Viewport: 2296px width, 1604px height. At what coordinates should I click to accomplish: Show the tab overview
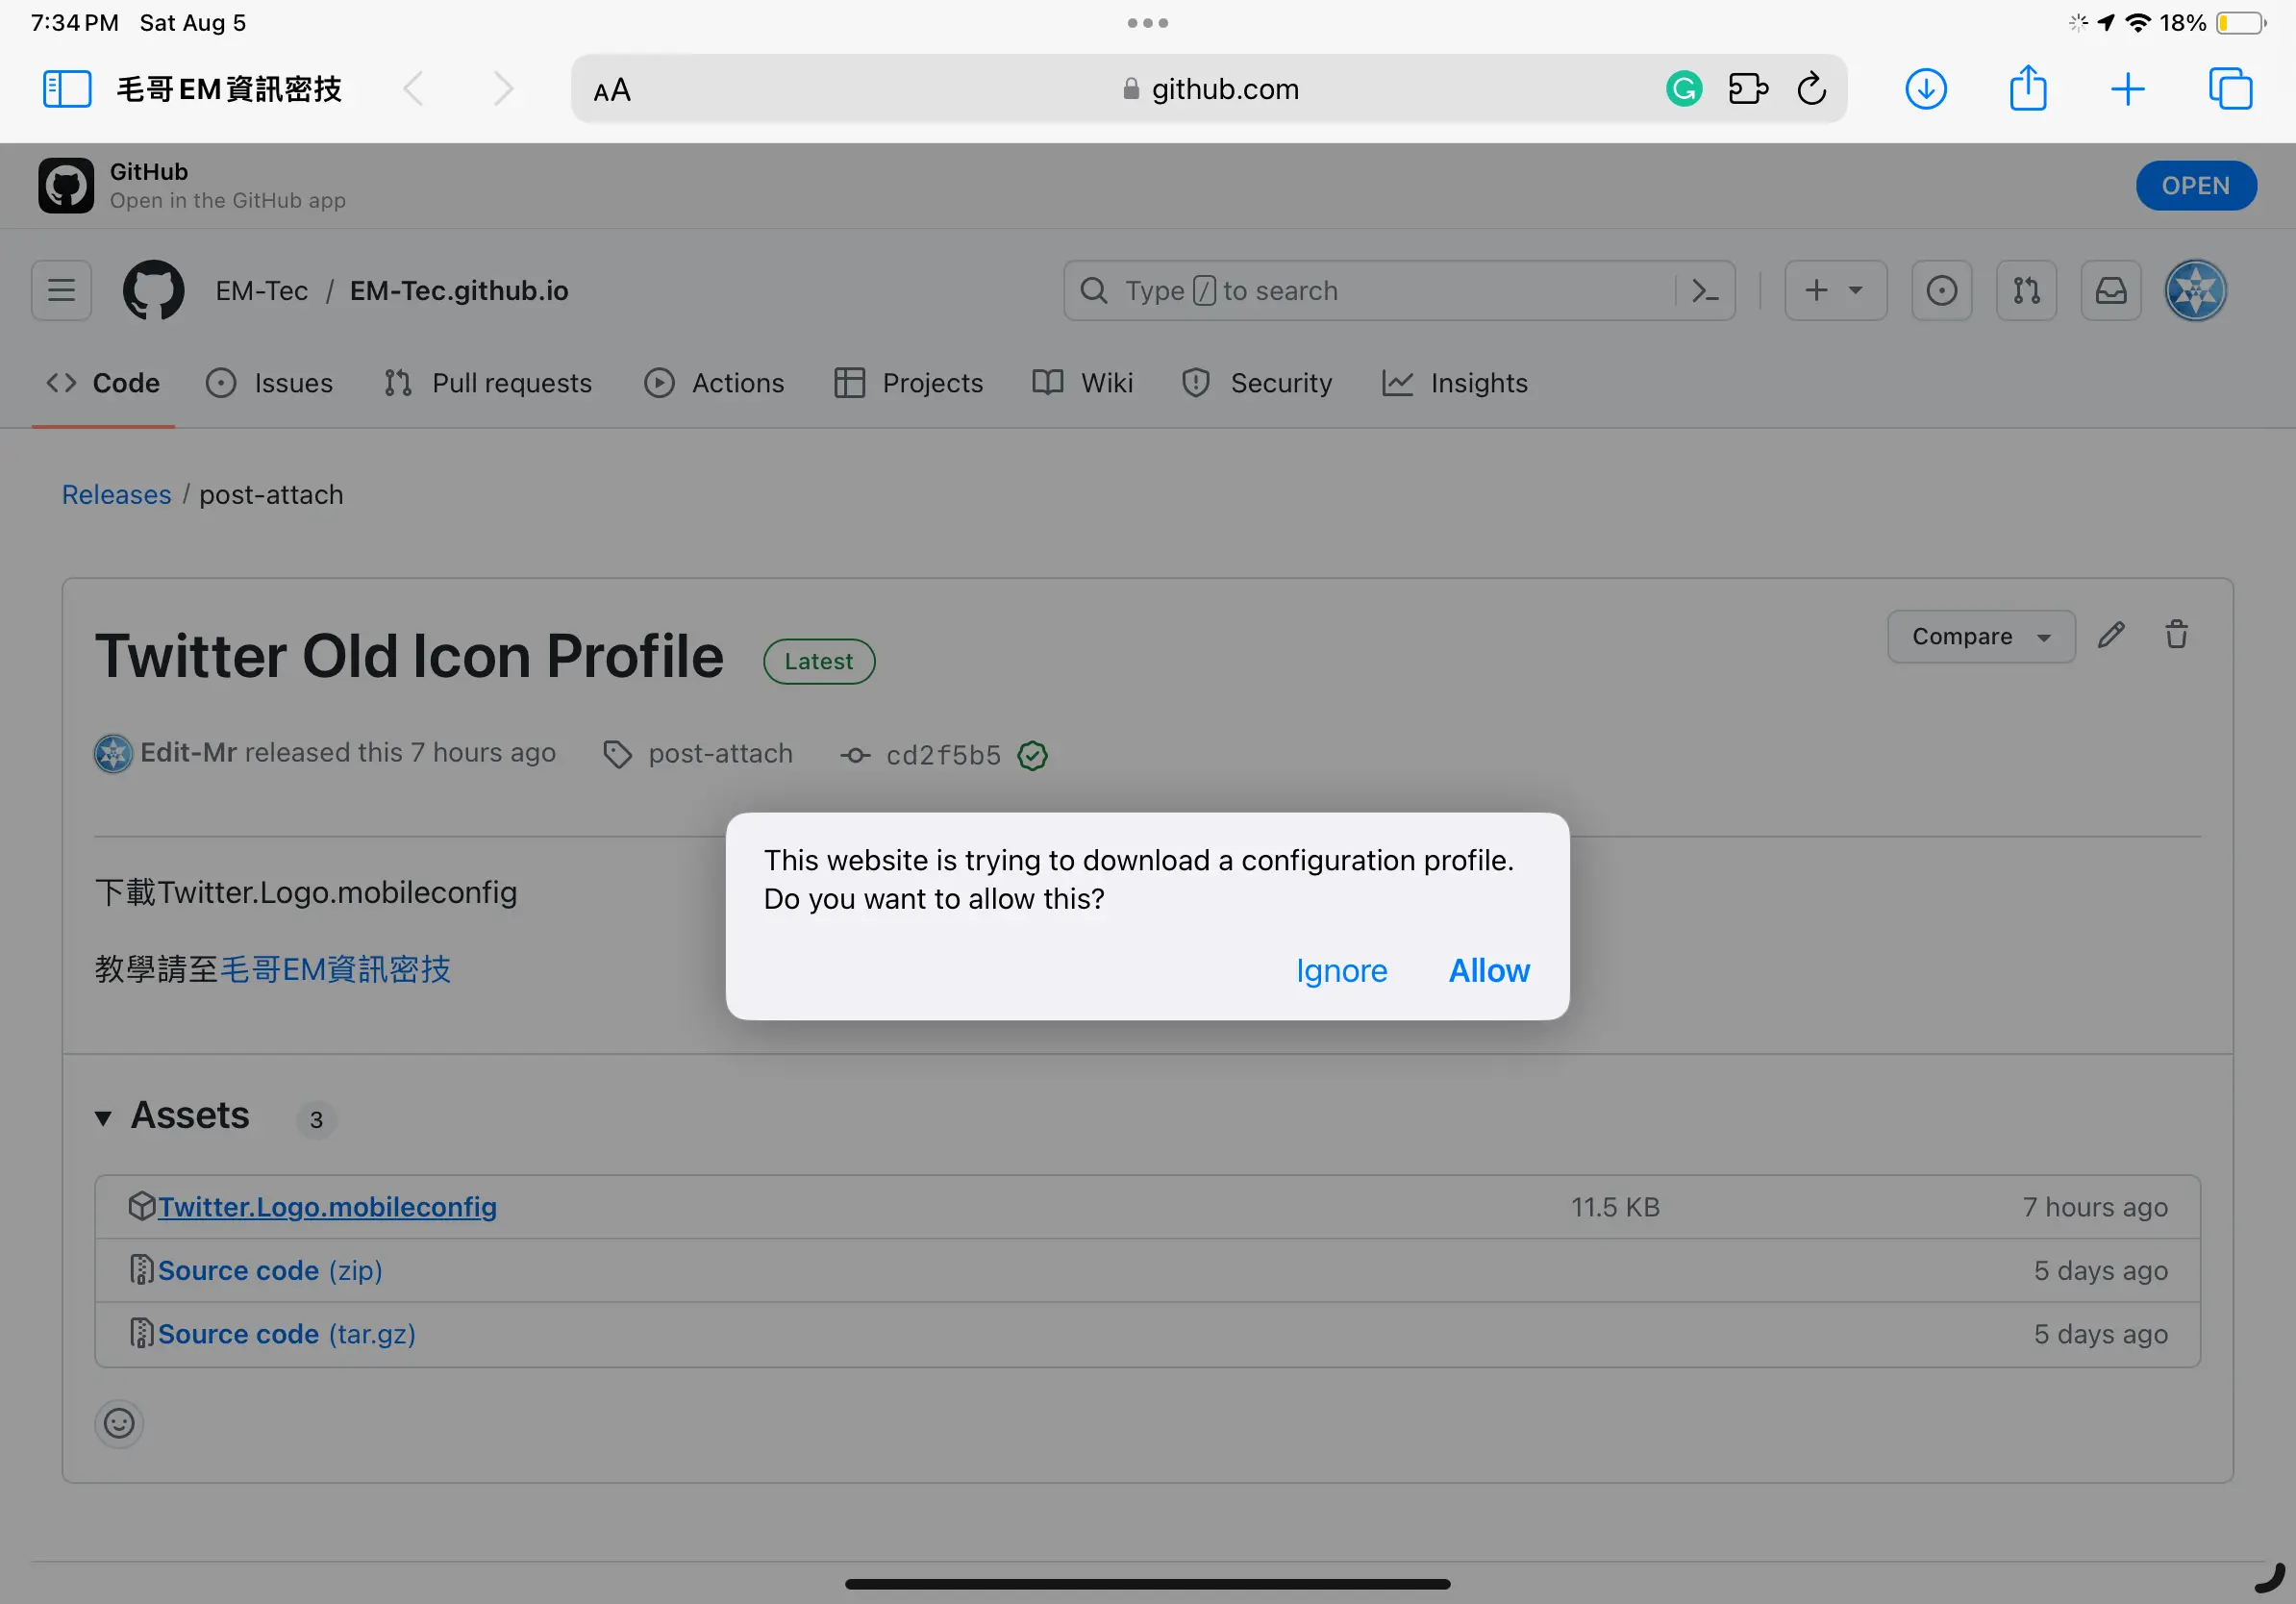coord(2230,89)
